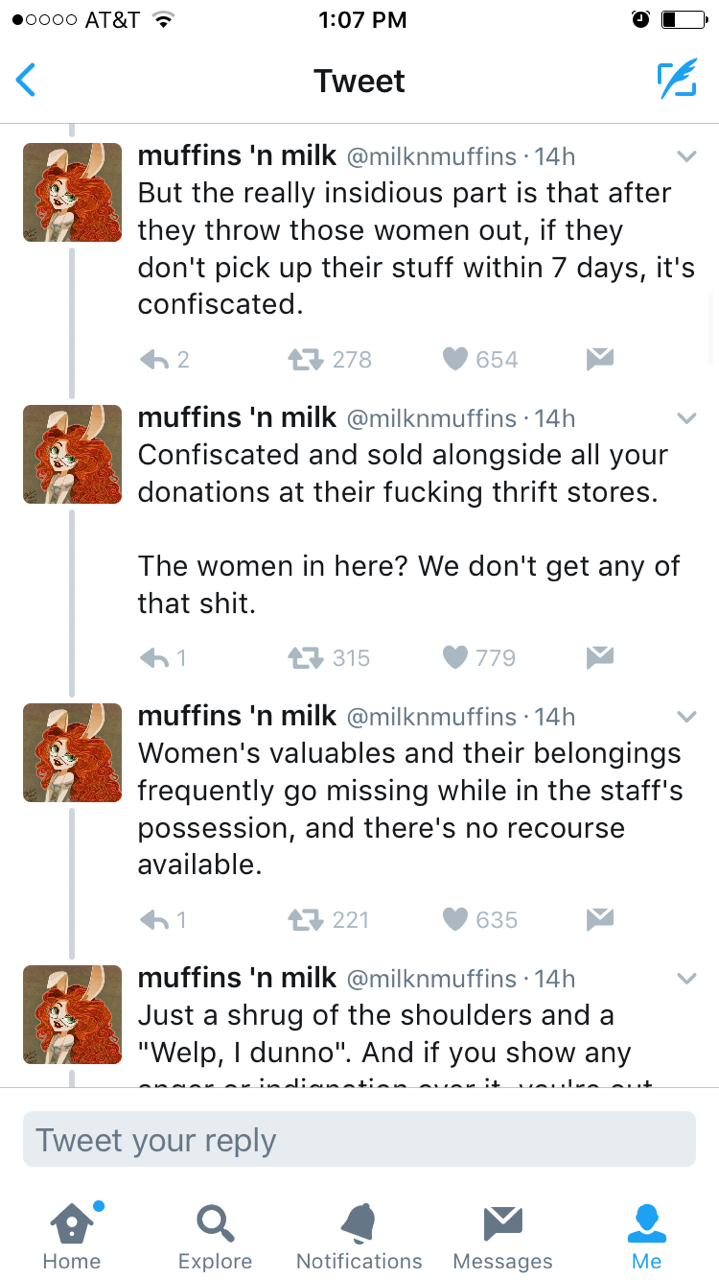Image resolution: width=719 pixels, height=1280 pixels.
Task: Open the avatar thumbnail on the thrift stores tweet
Action: (72, 454)
